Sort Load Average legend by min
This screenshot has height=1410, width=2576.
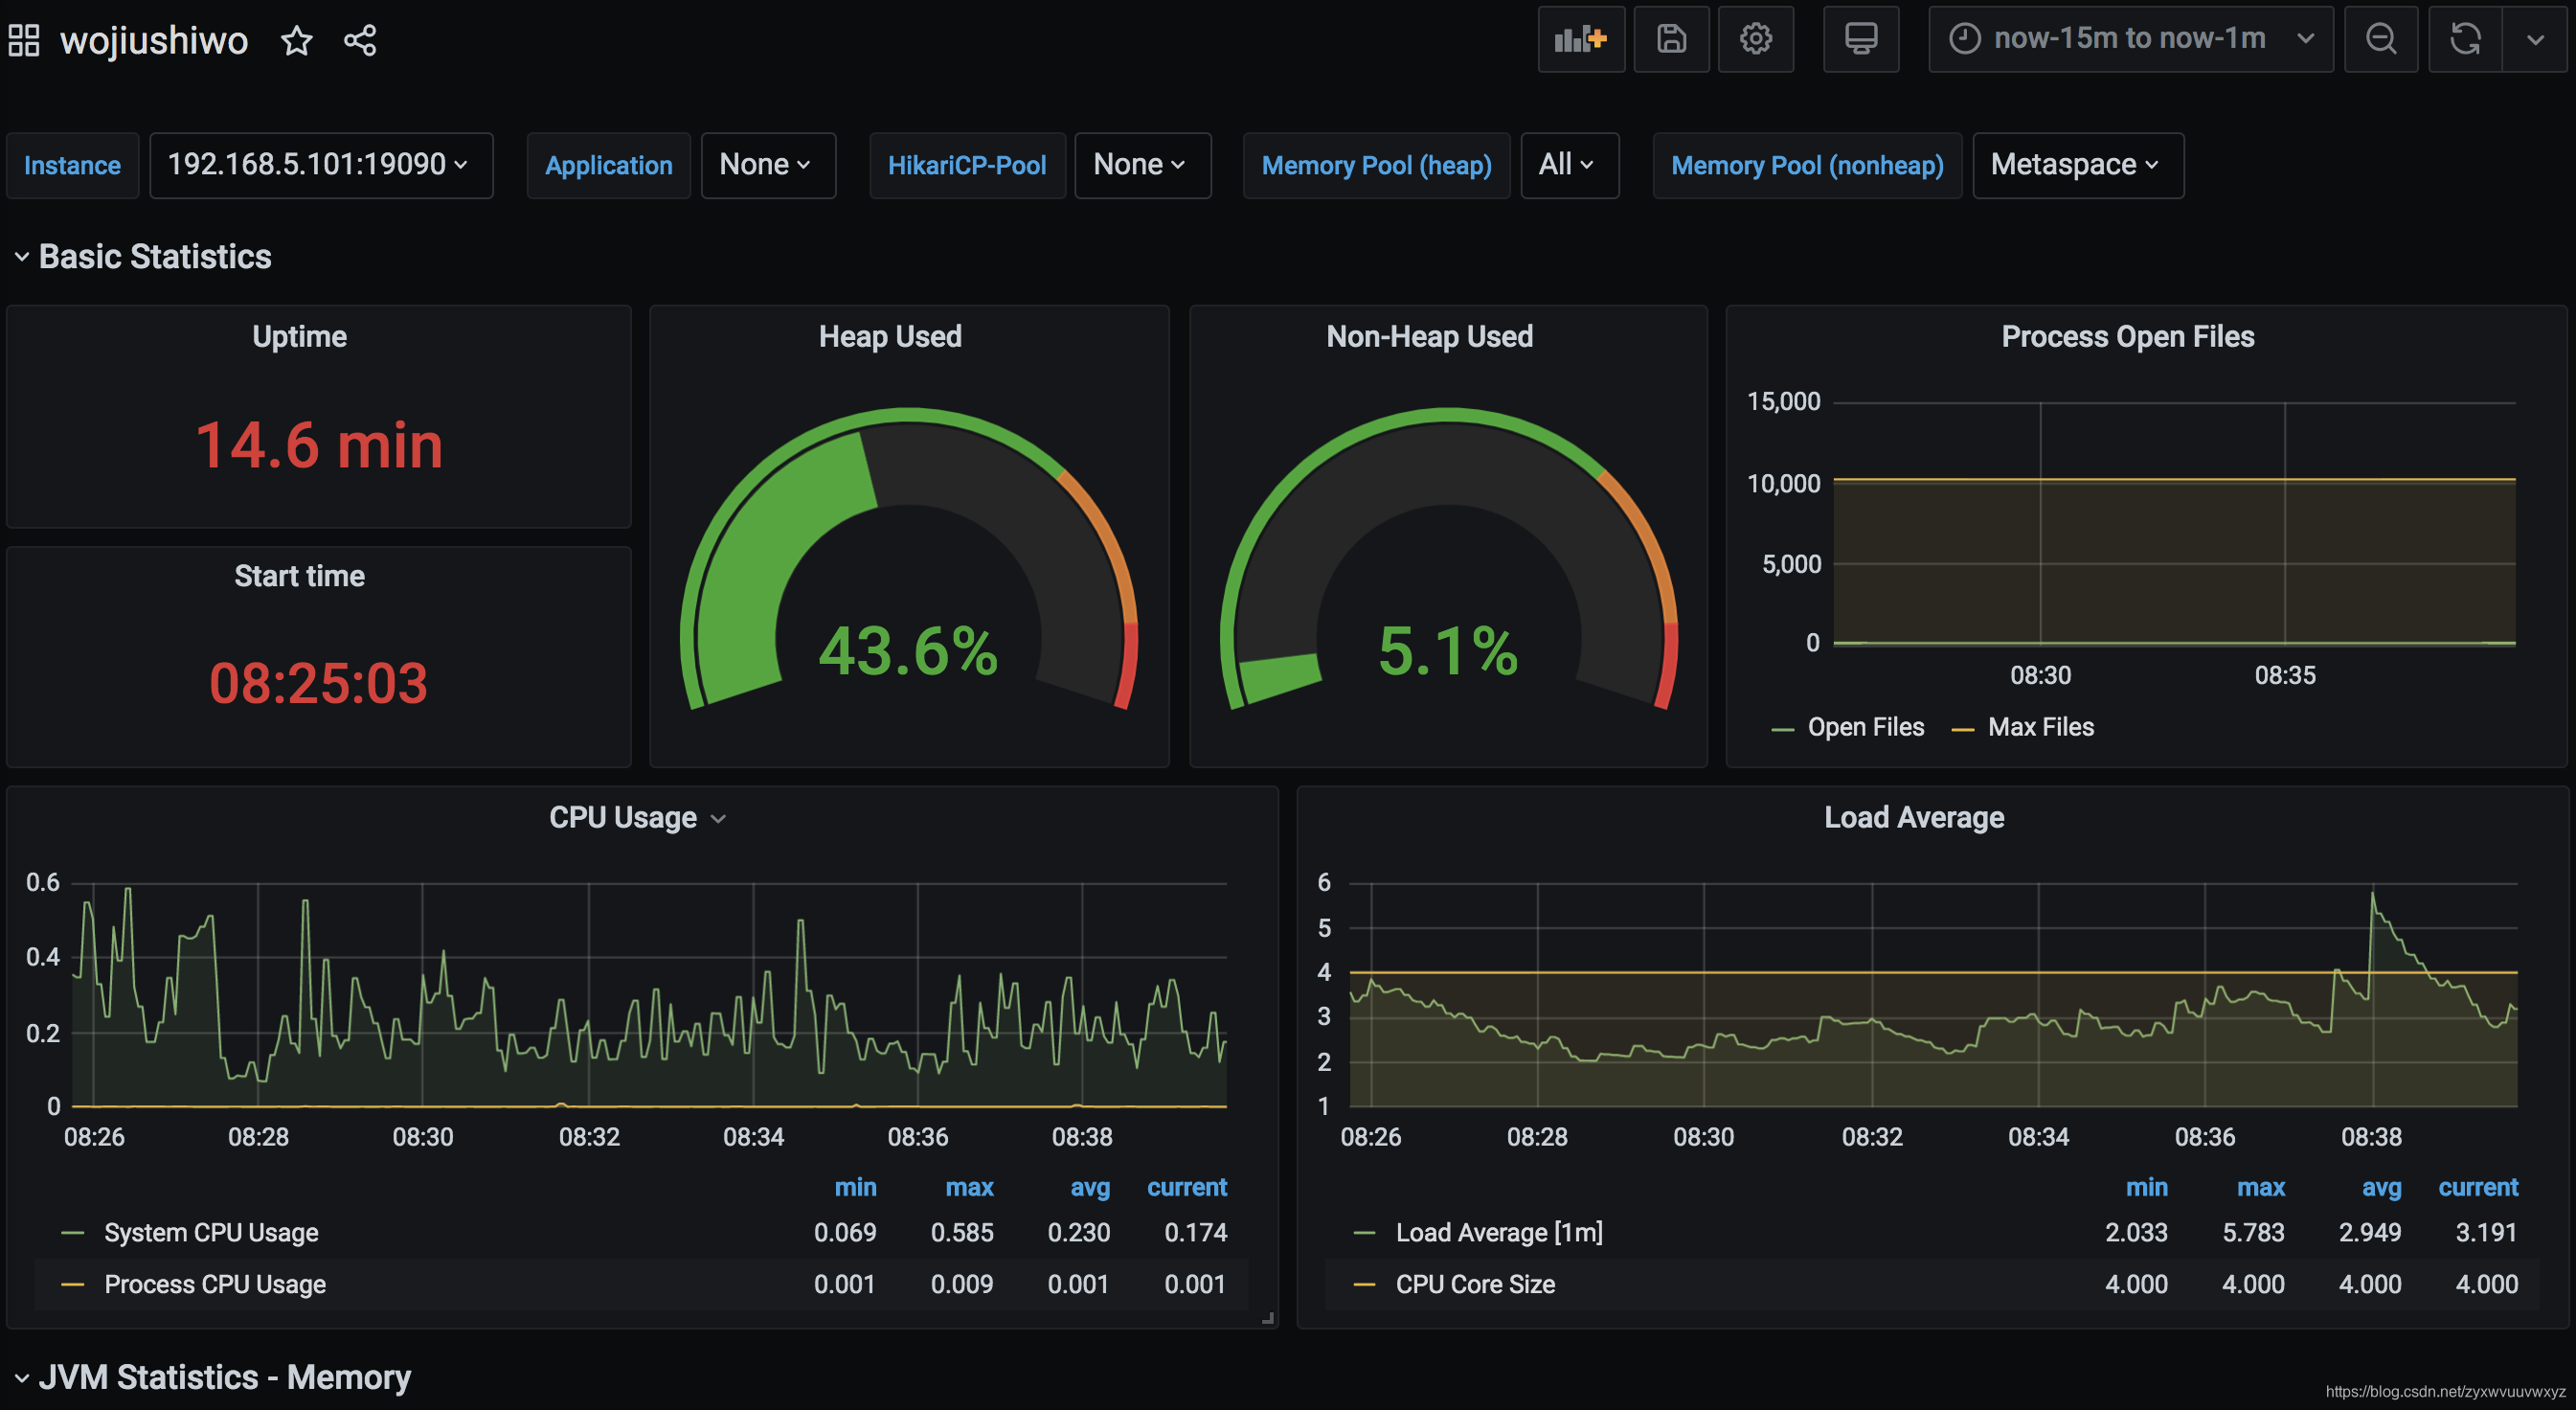[2146, 1187]
